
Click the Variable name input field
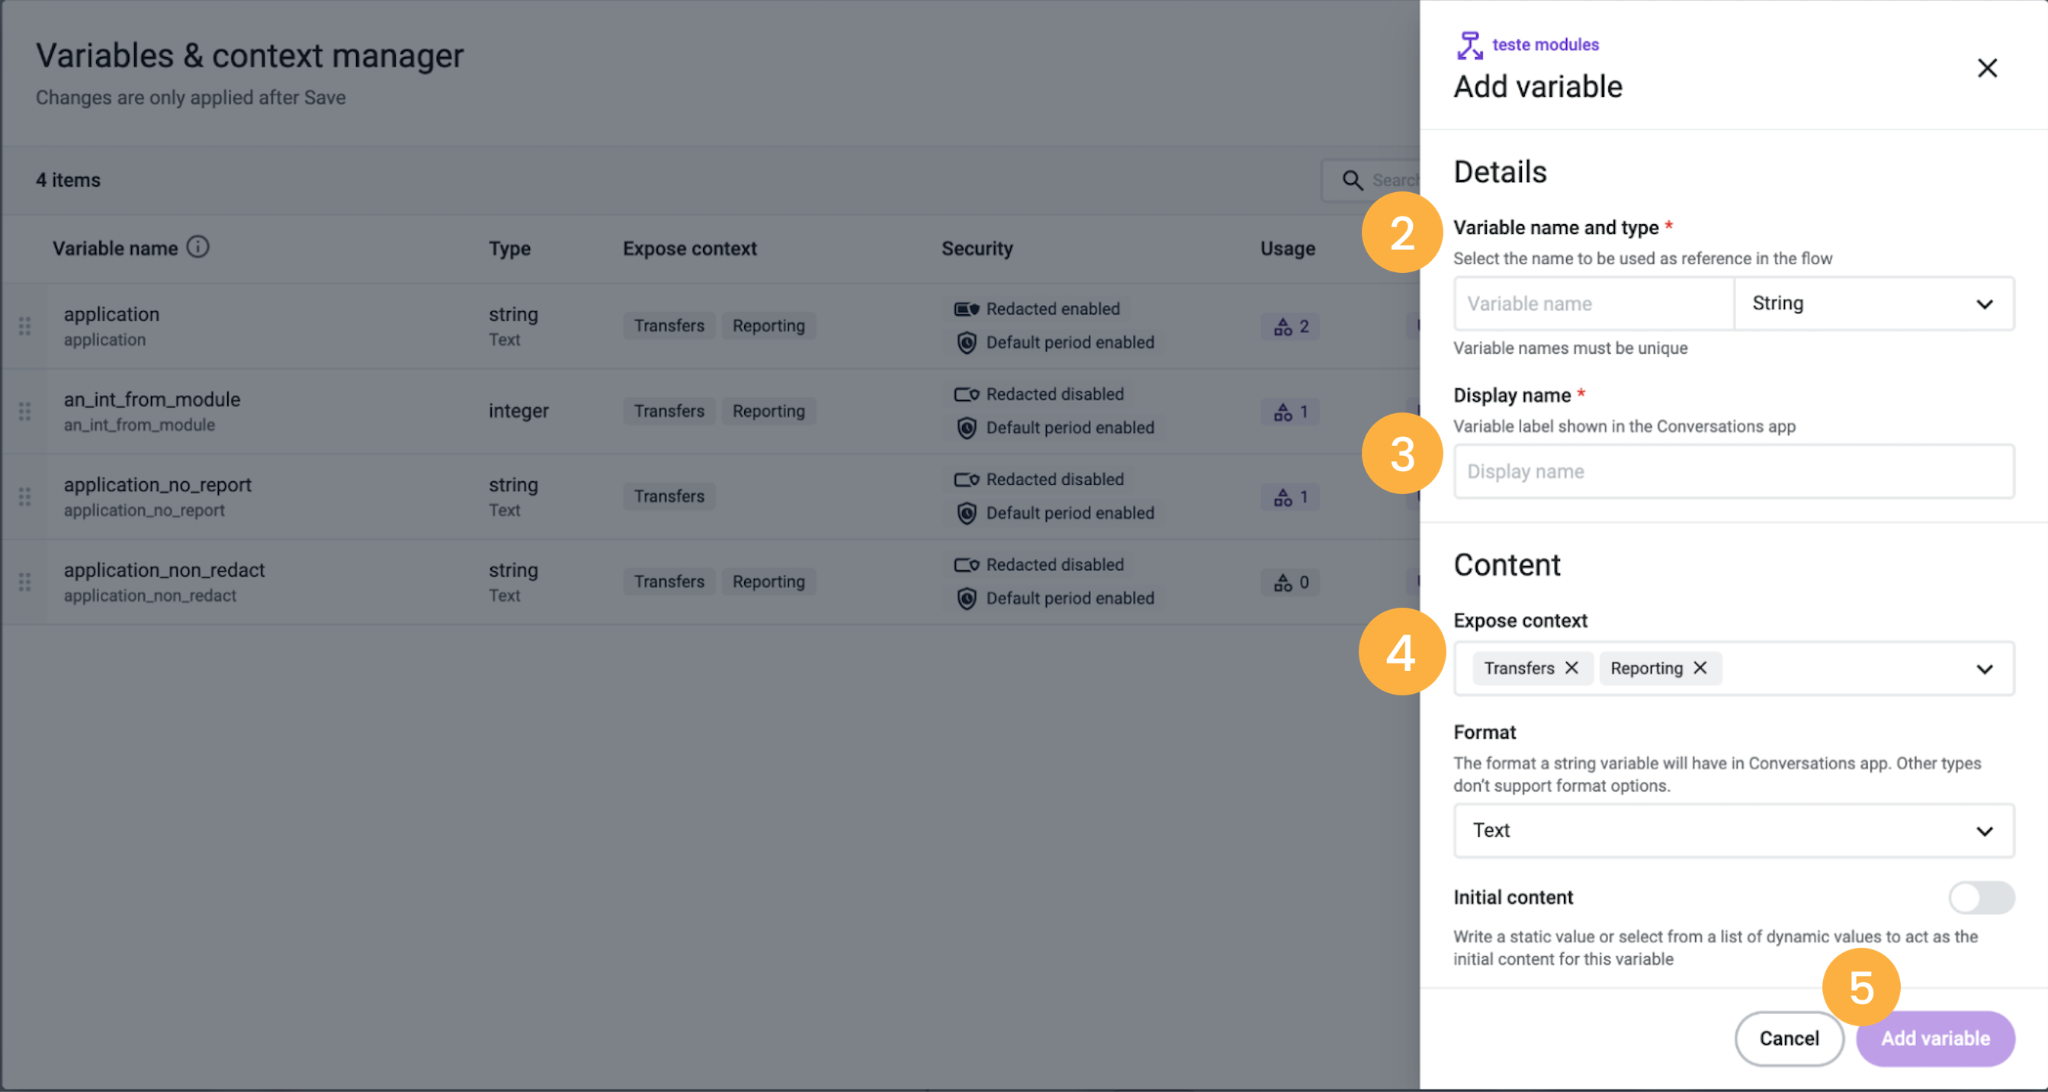(1593, 304)
